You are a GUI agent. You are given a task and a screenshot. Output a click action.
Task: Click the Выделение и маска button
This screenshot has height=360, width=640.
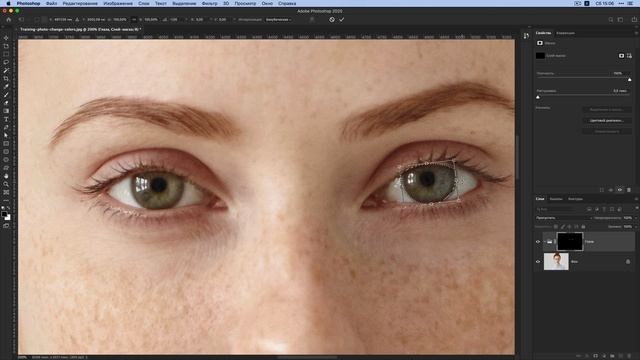click(x=607, y=110)
